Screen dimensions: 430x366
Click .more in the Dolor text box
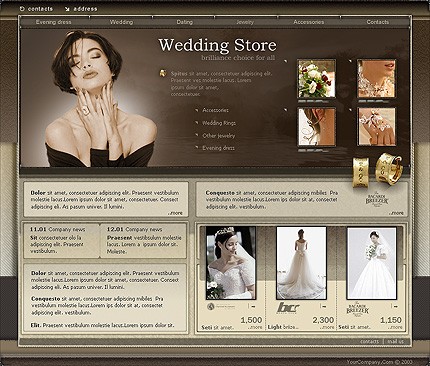coord(175,213)
